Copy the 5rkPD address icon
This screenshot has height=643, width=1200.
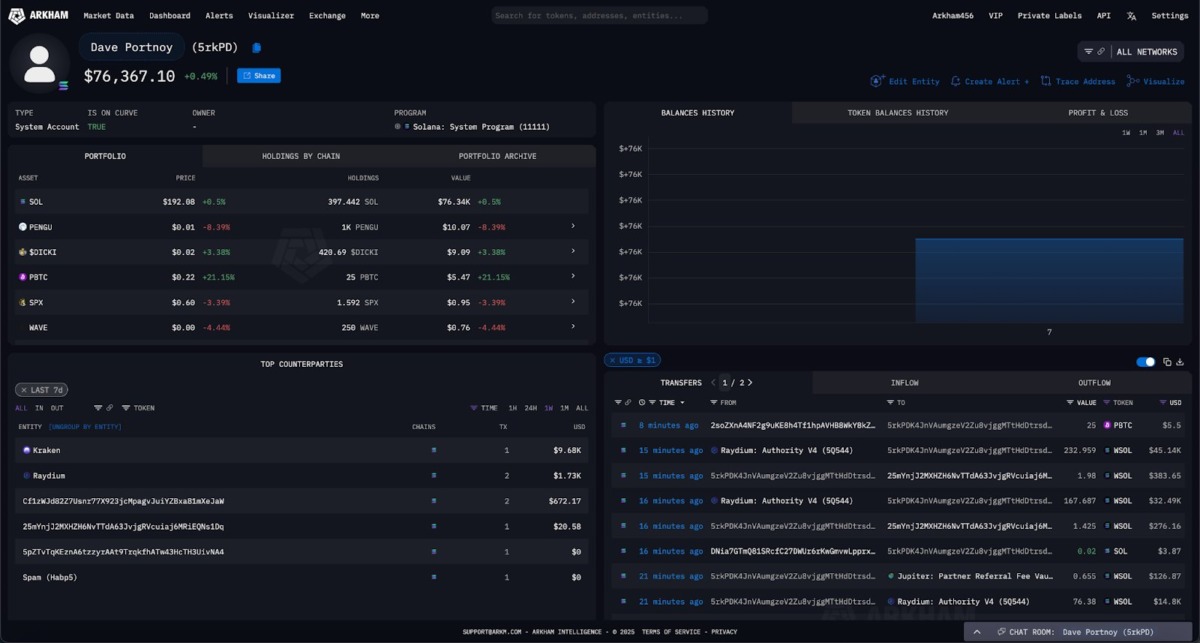[x=257, y=47]
